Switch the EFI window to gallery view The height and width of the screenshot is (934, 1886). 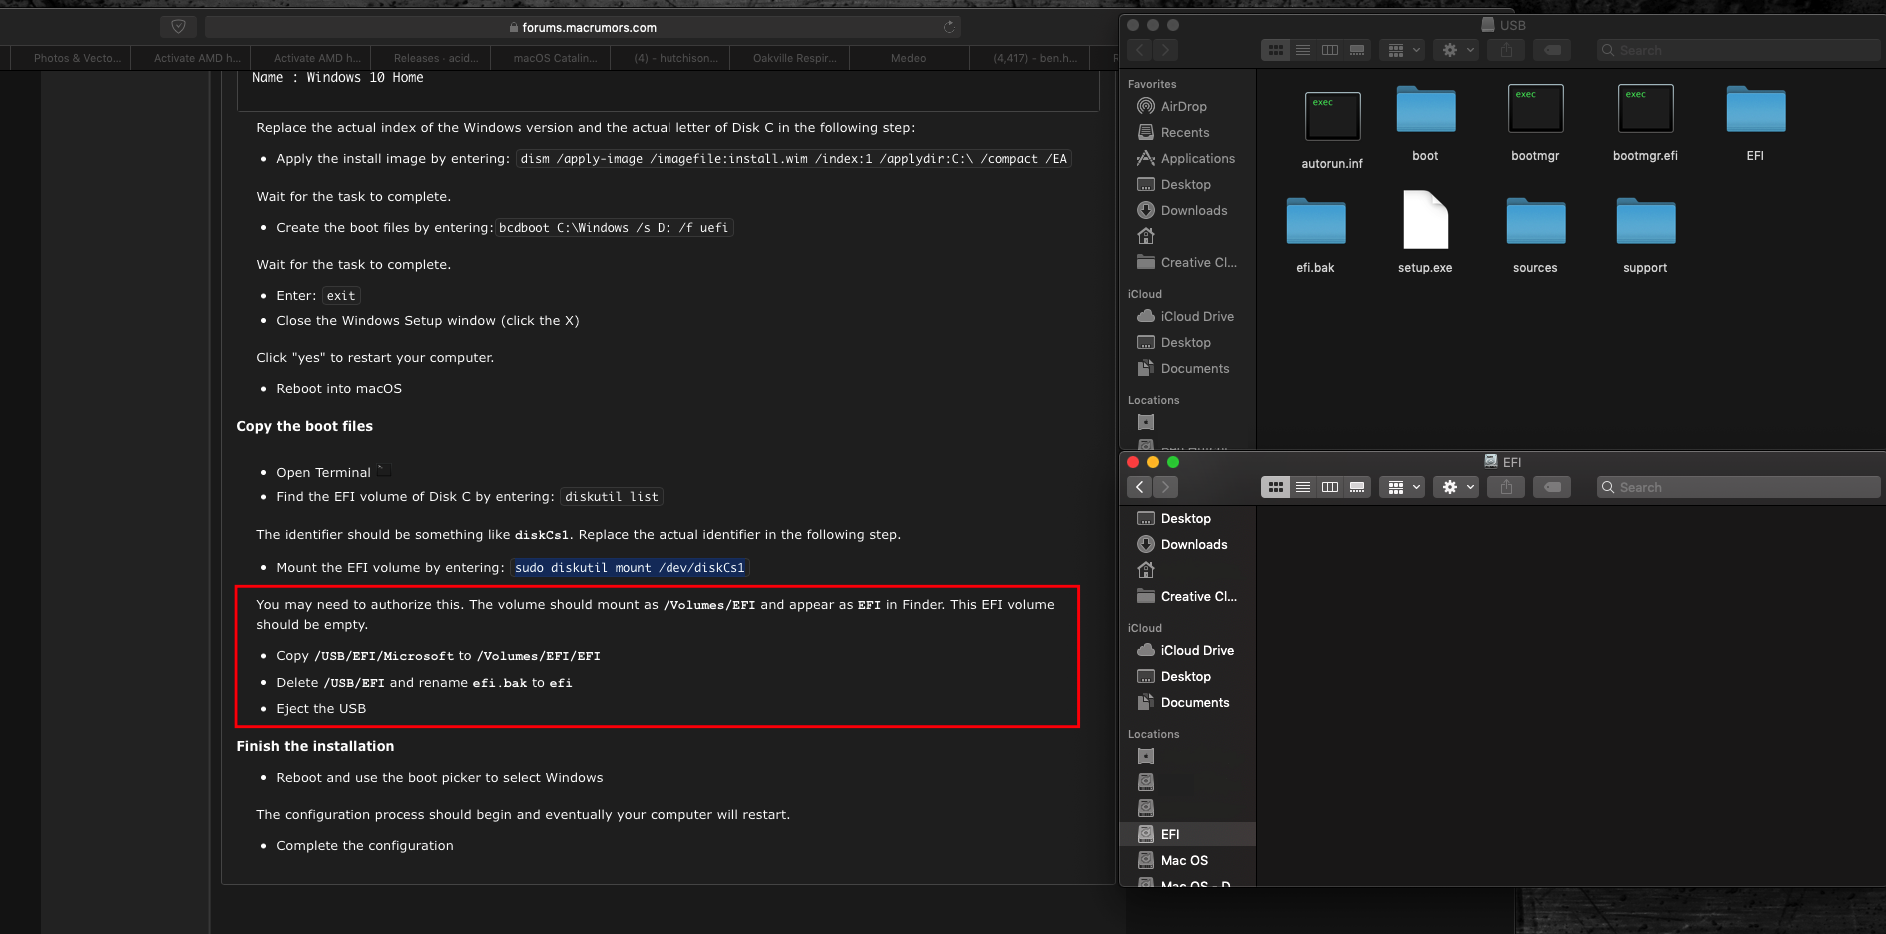coord(1357,487)
